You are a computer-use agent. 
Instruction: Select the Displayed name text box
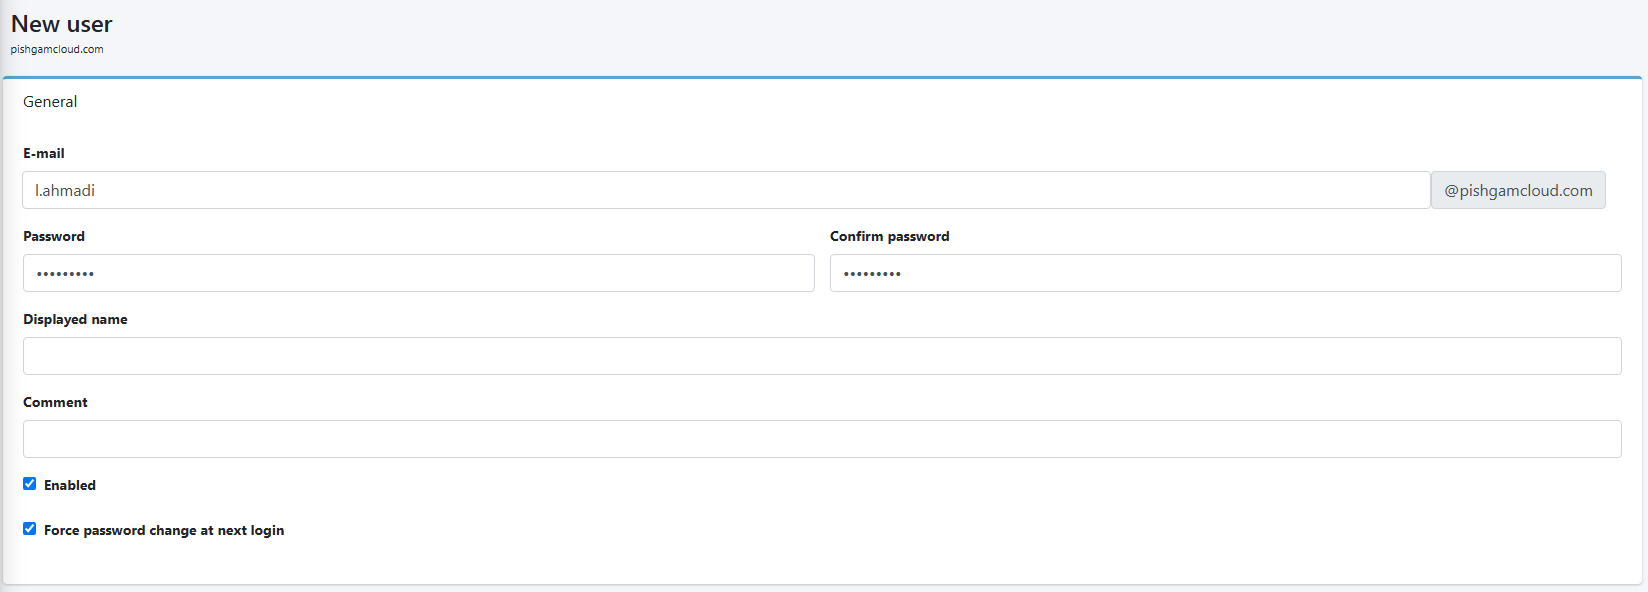pos(822,356)
